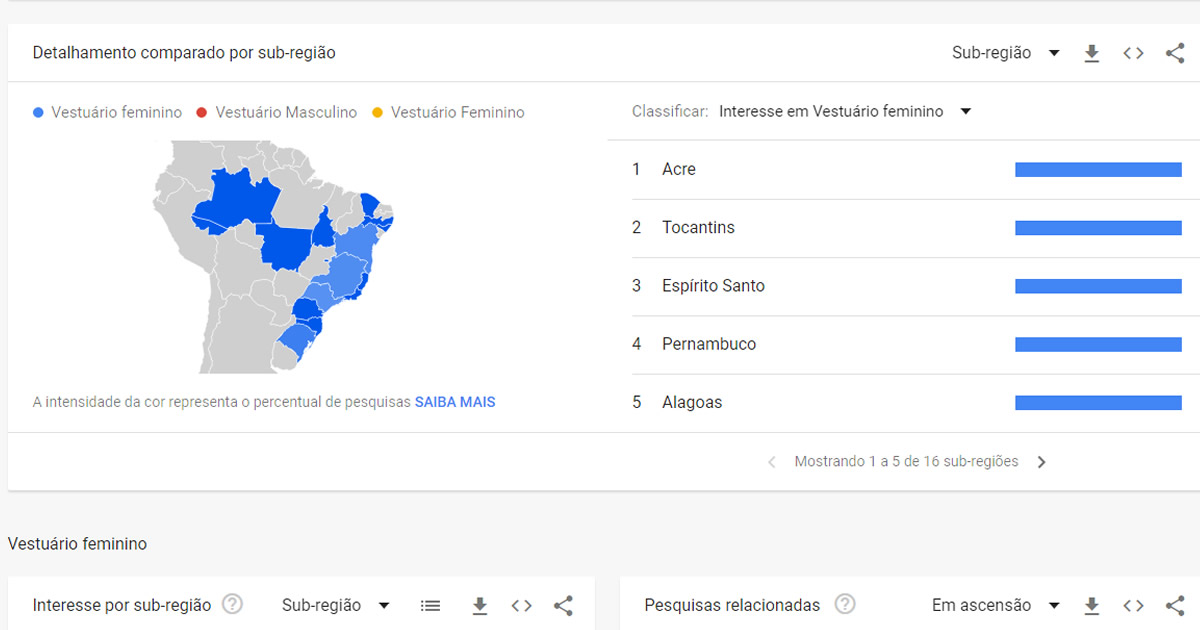
Task: Open help for Interesse por sub-região
Action: 233,604
